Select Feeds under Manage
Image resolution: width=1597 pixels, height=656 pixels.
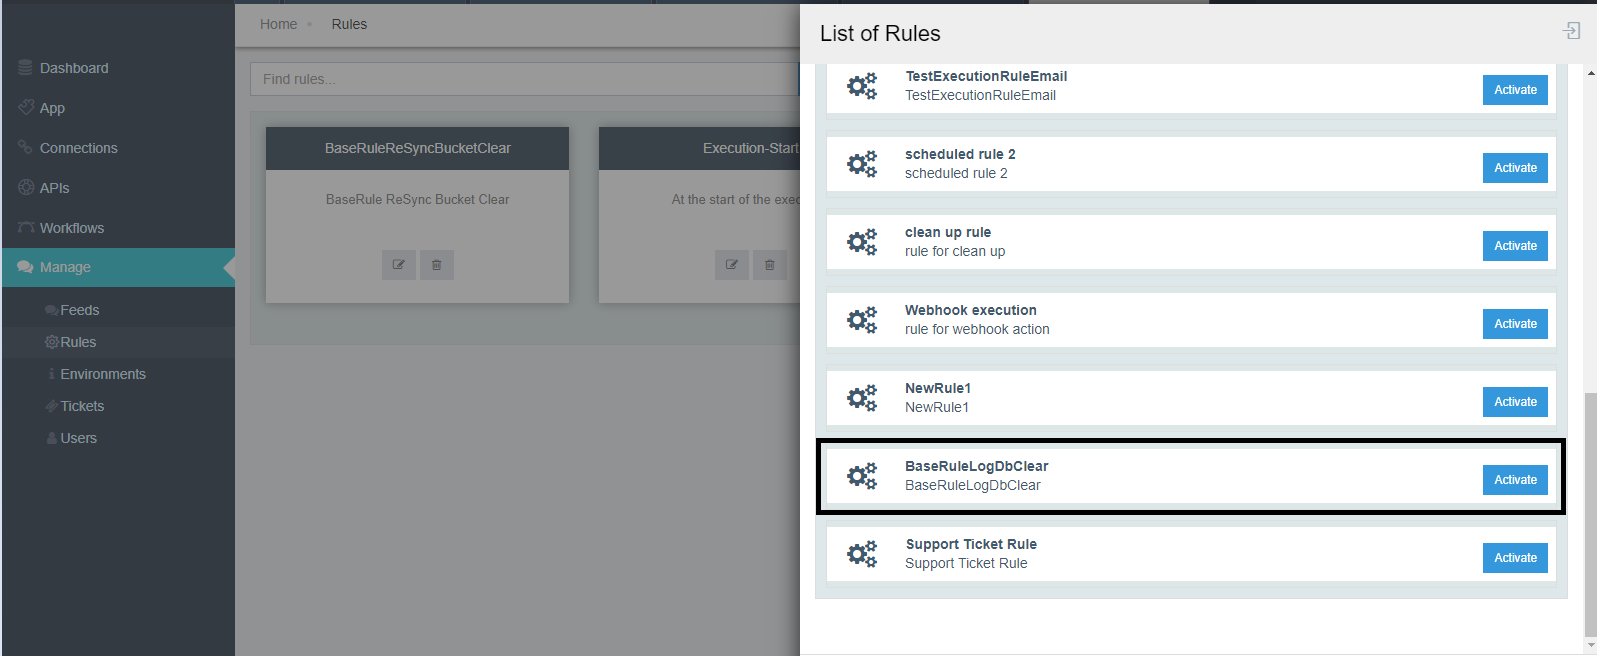[x=79, y=310]
